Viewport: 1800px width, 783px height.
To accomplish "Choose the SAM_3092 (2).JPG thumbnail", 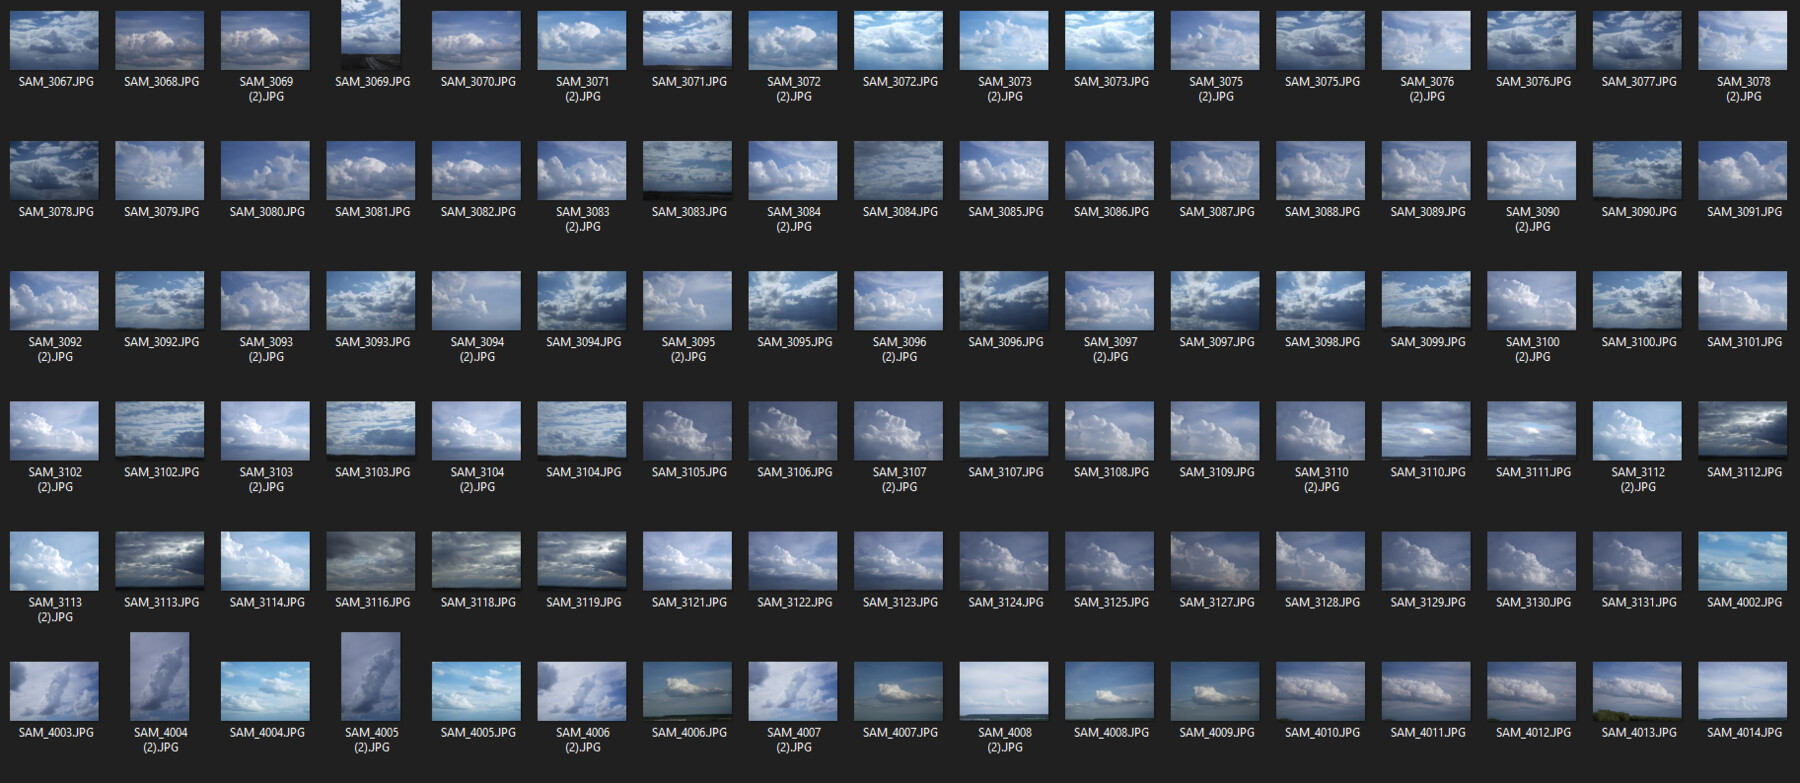I will click(55, 300).
